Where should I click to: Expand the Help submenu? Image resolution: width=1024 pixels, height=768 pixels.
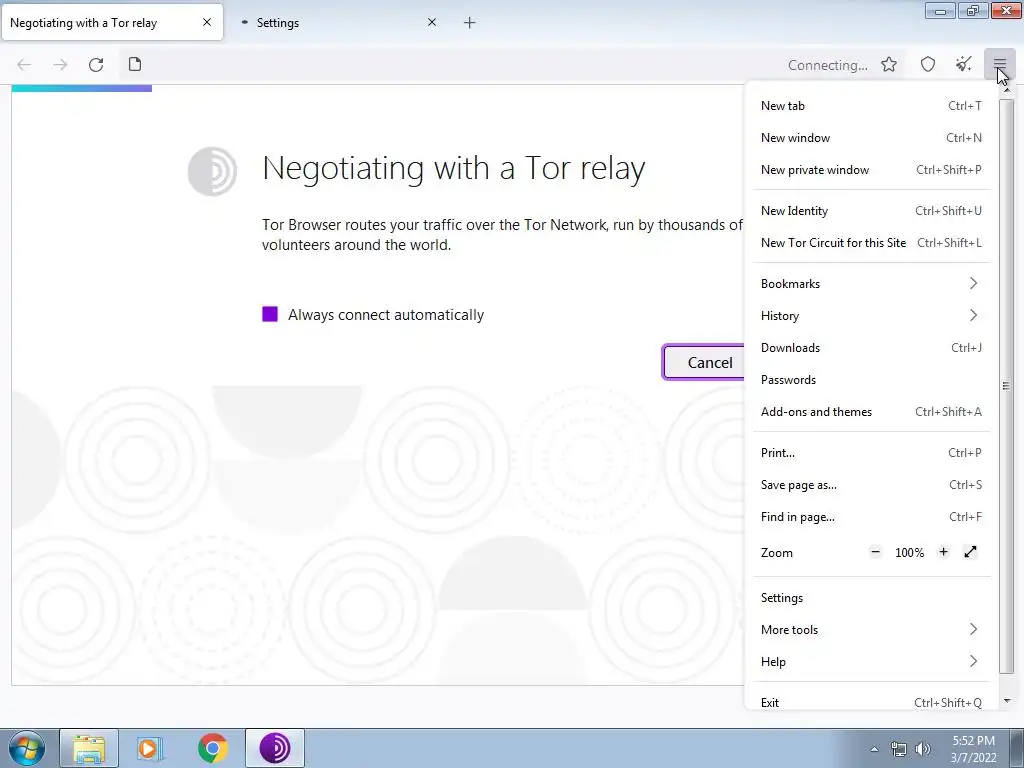[871, 662]
